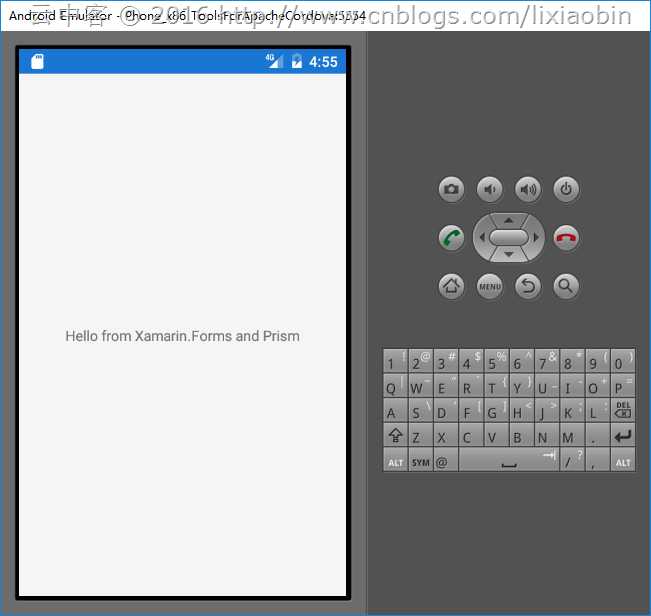Image resolution: width=651 pixels, height=616 pixels.
Task: Click the 0 number key
Action: click(623, 361)
